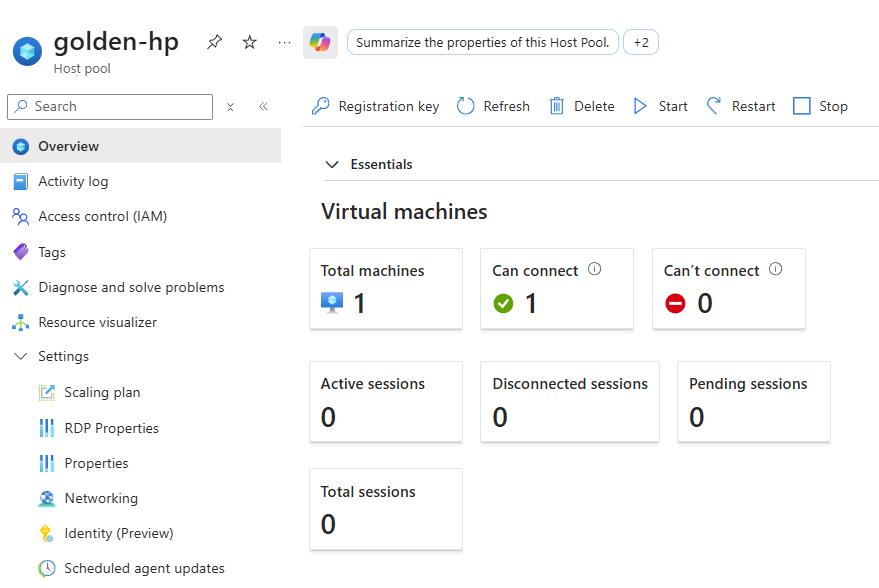879x588 pixels.
Task: Refresh the host pool overview
Action: [494, 106]
